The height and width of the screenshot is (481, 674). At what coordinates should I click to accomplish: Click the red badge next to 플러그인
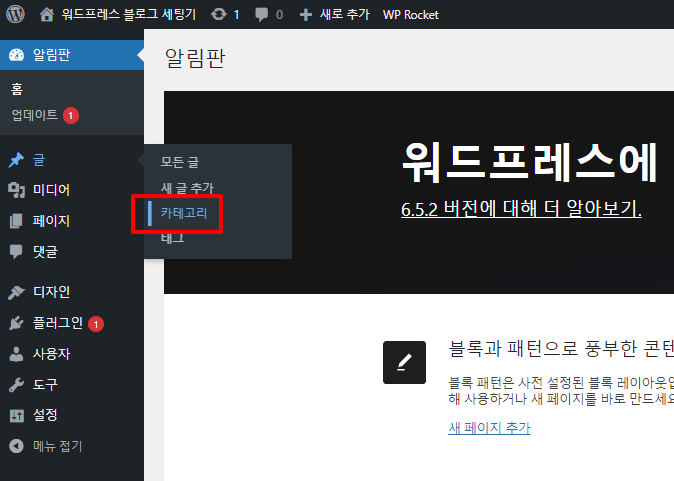pos(96,324)
